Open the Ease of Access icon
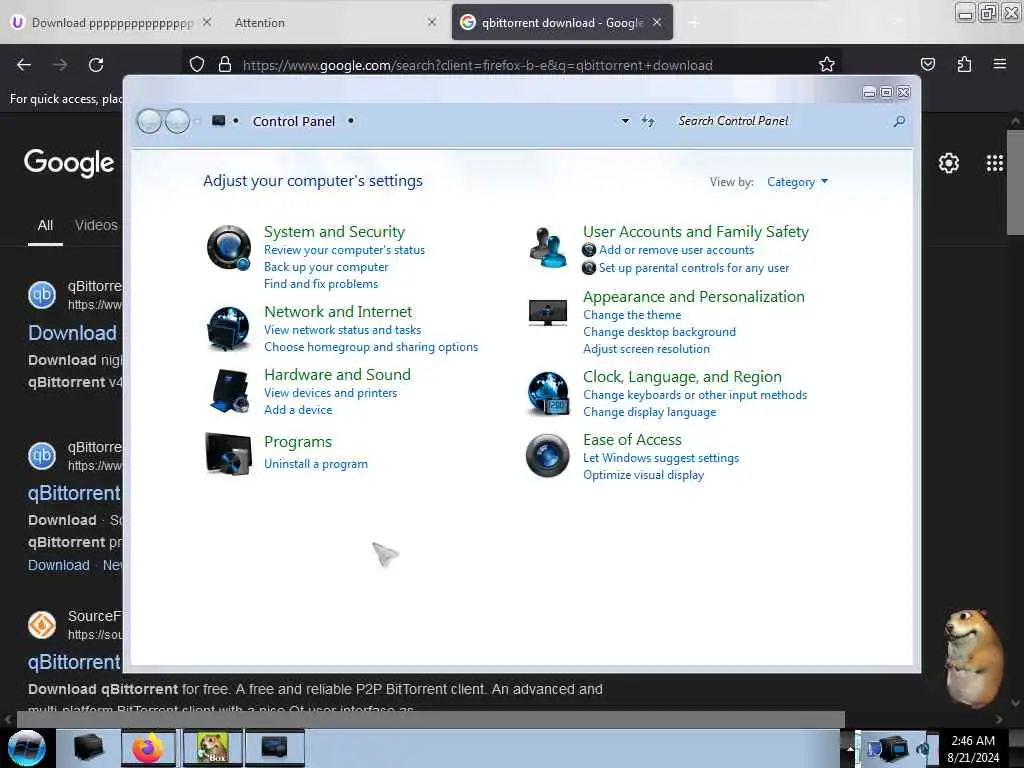Screen dimensions: 1024x768 tap(547, 455)
